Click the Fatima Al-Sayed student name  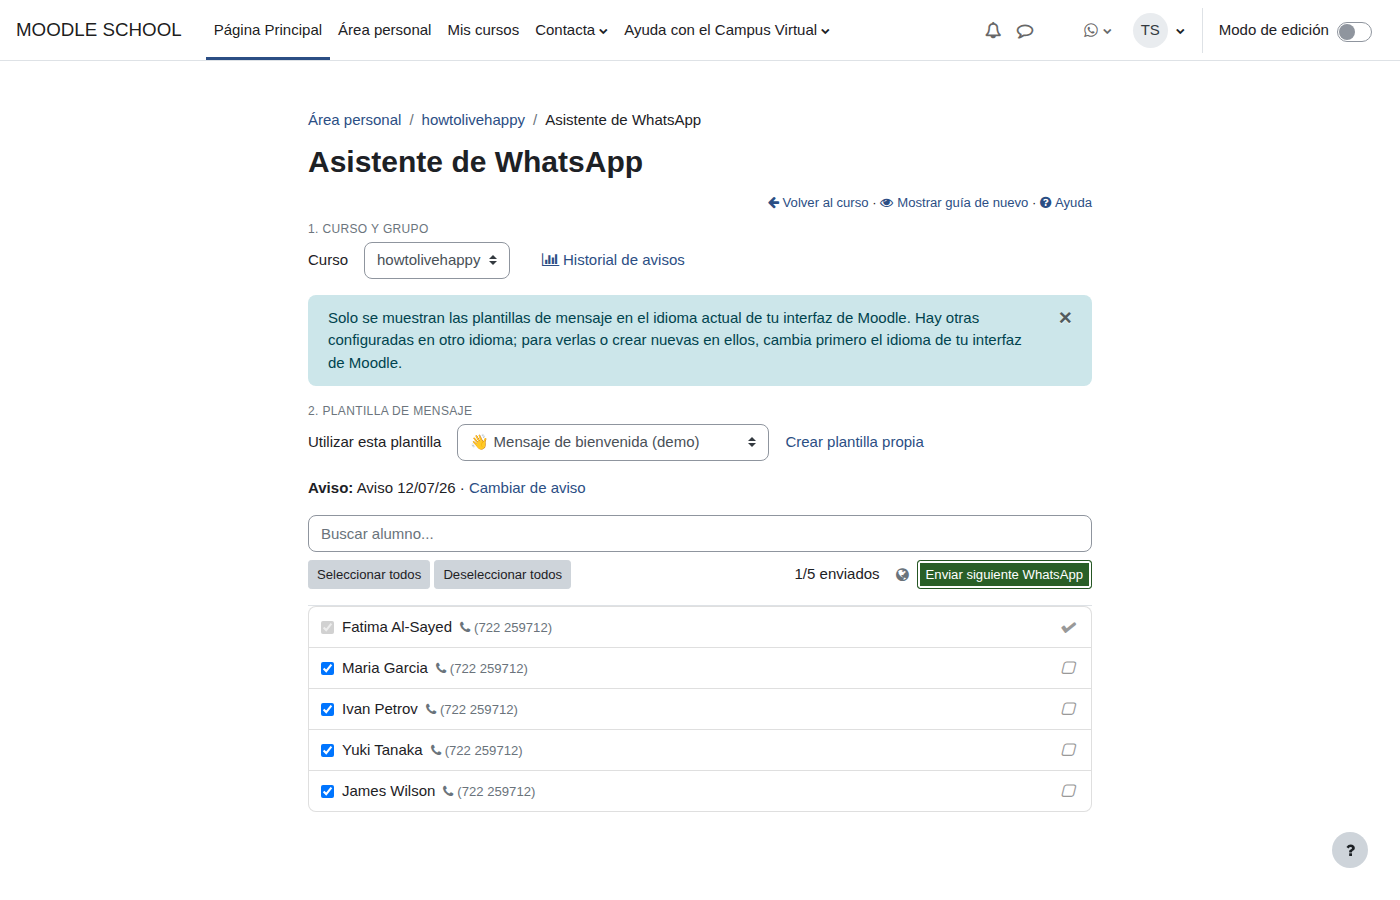pos(397,627)
